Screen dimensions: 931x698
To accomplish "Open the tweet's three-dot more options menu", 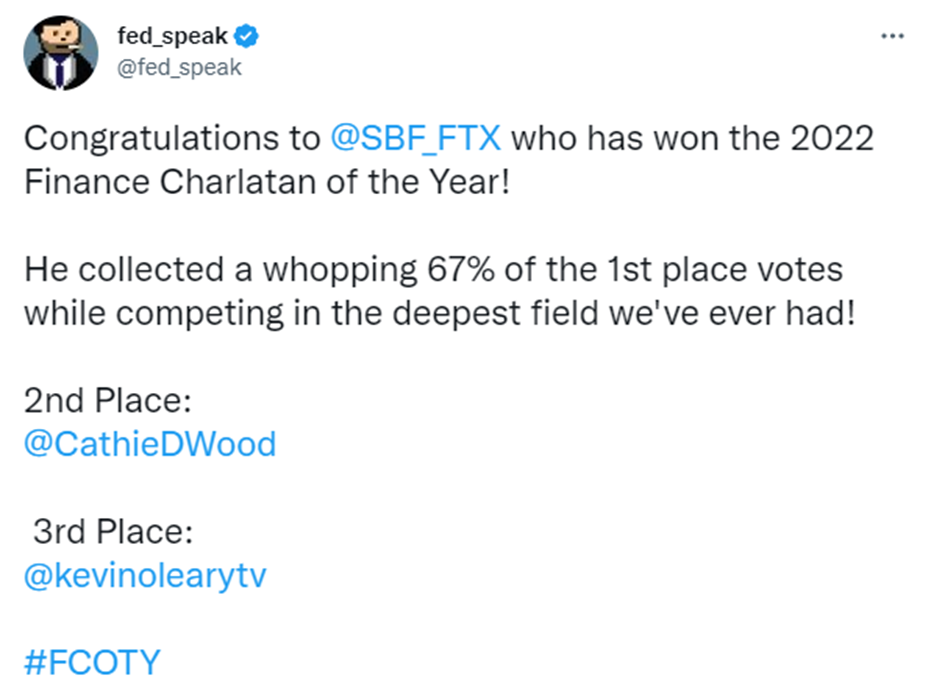I will 891,37.
